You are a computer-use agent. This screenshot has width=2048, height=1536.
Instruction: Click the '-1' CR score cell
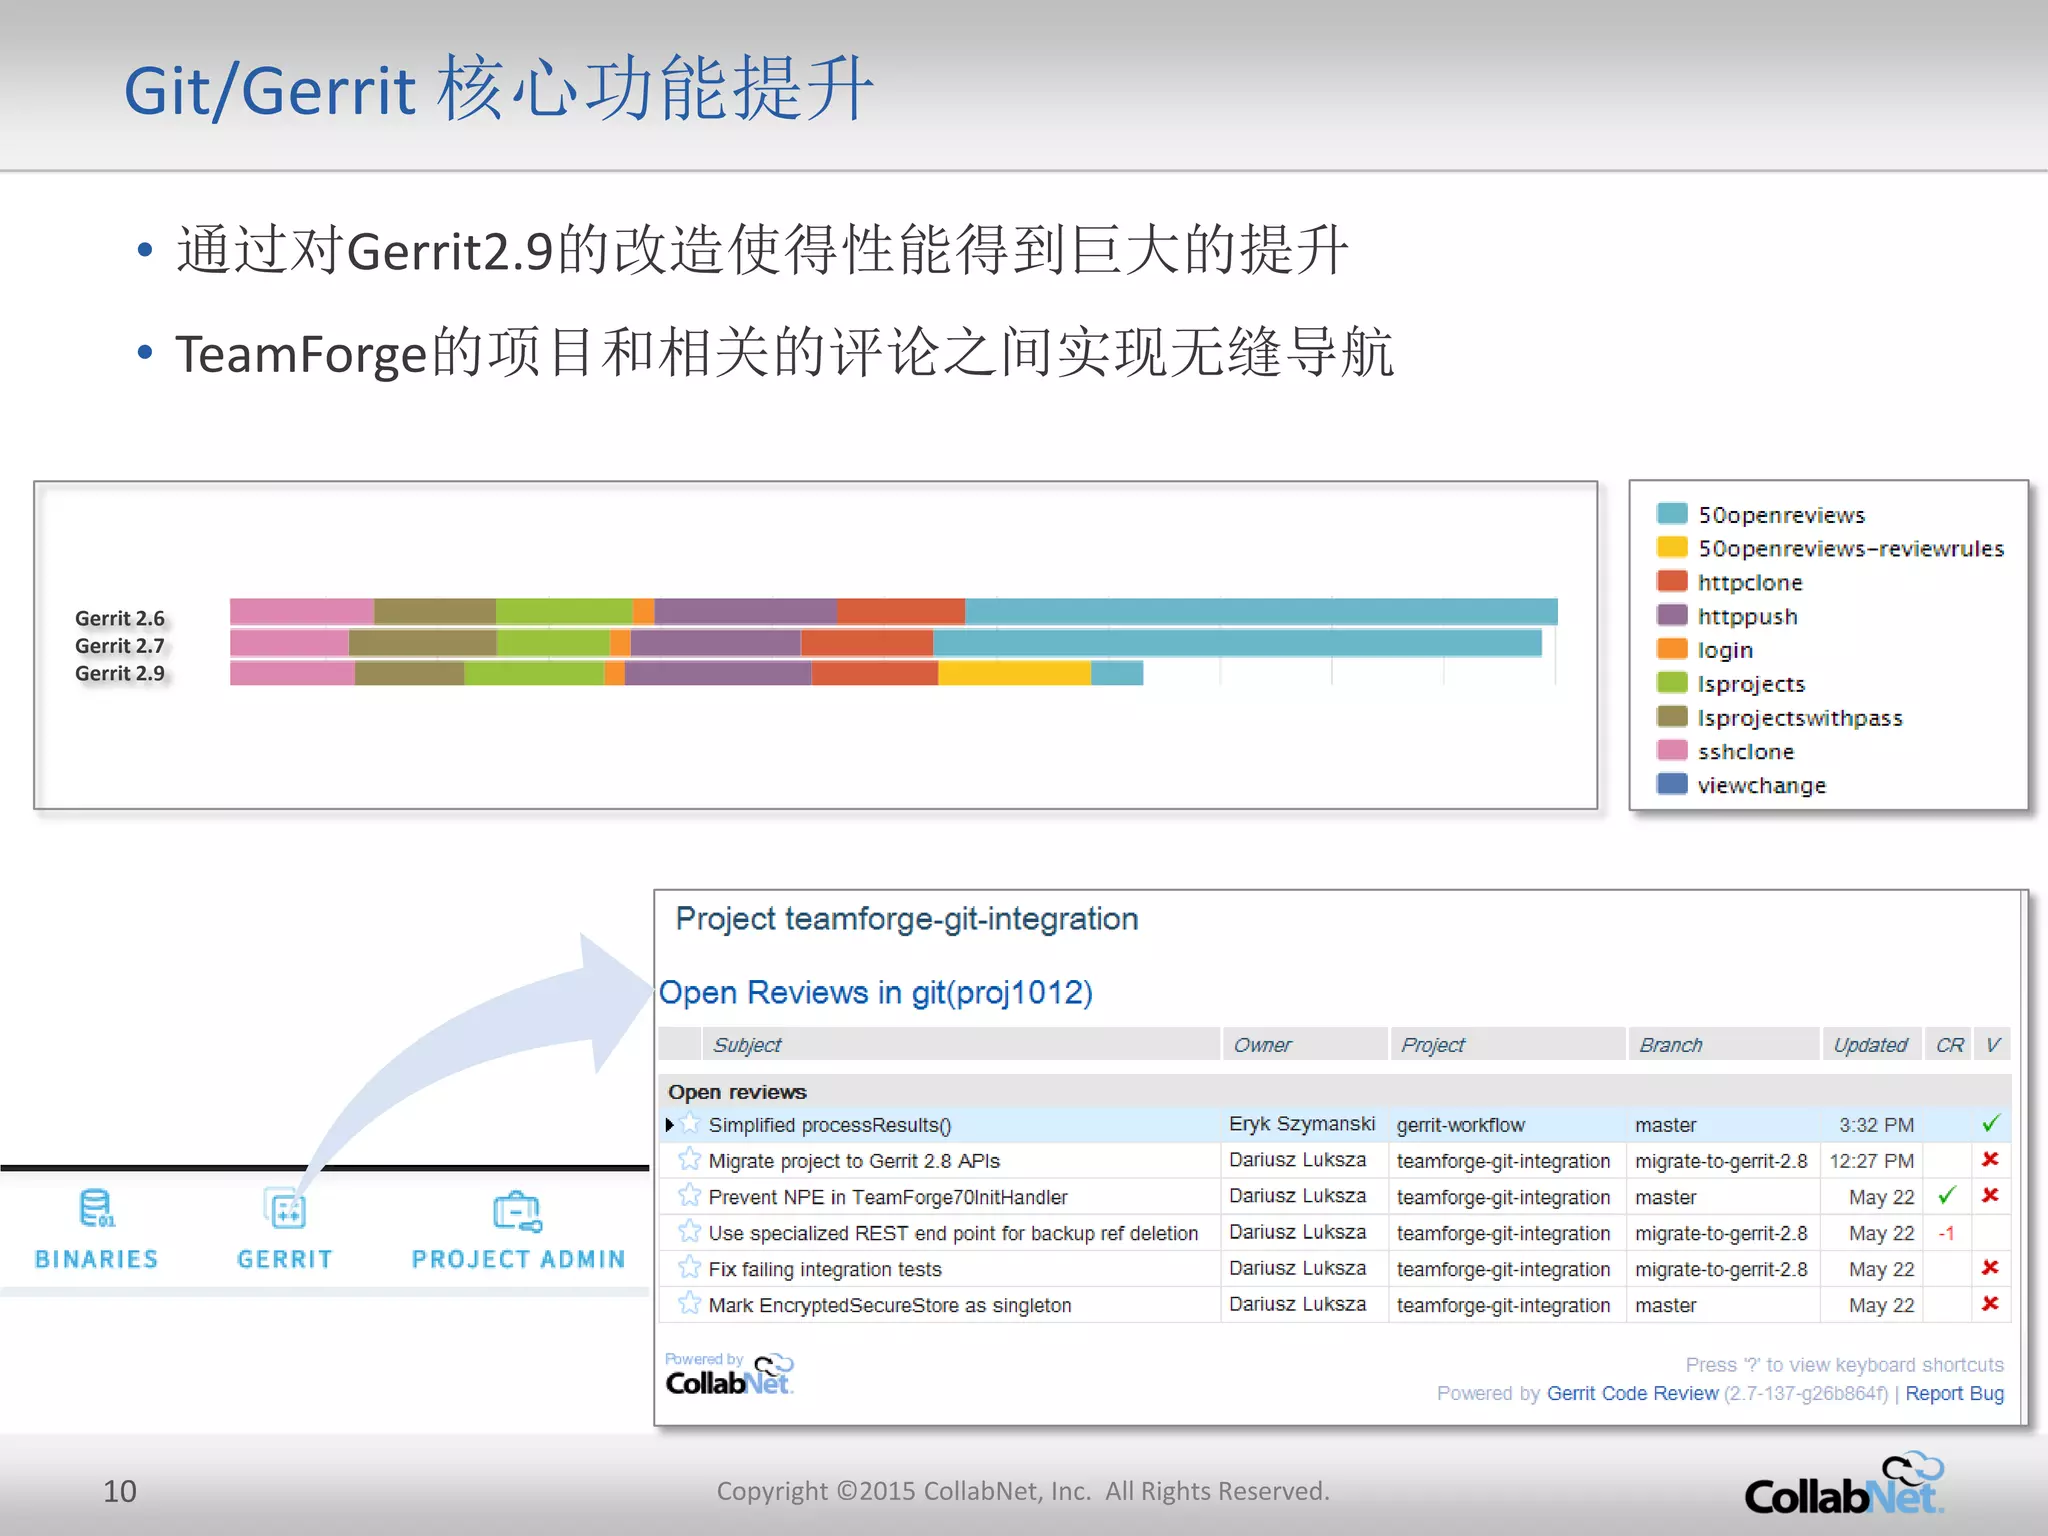[x=1946, y=1233]
